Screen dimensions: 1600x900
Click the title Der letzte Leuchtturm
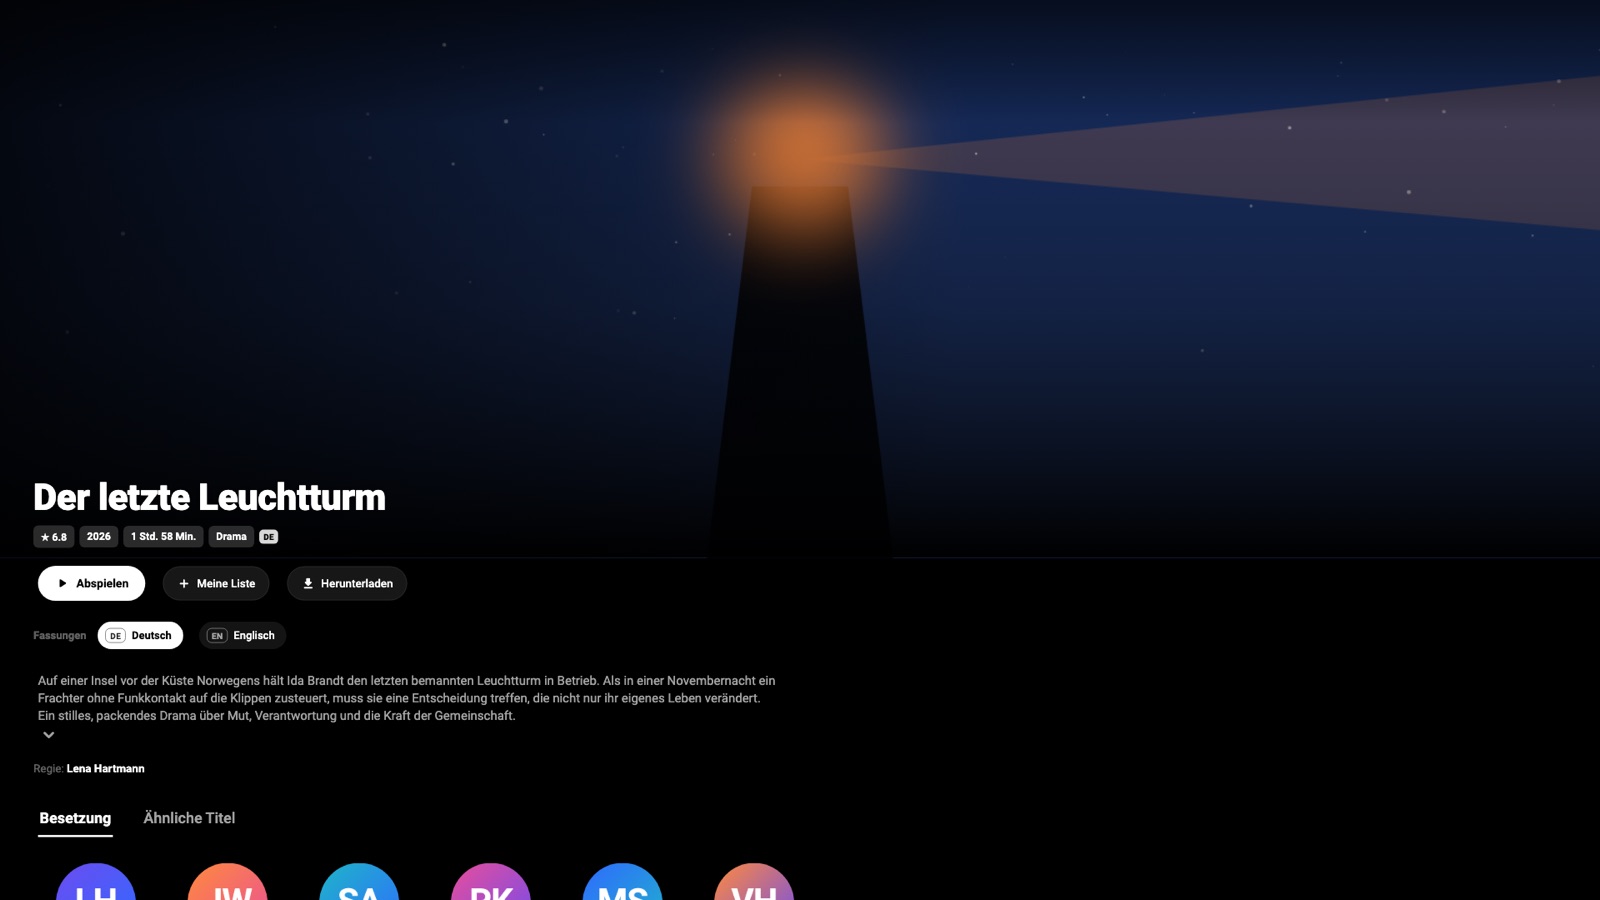click(x=209, y=497)
